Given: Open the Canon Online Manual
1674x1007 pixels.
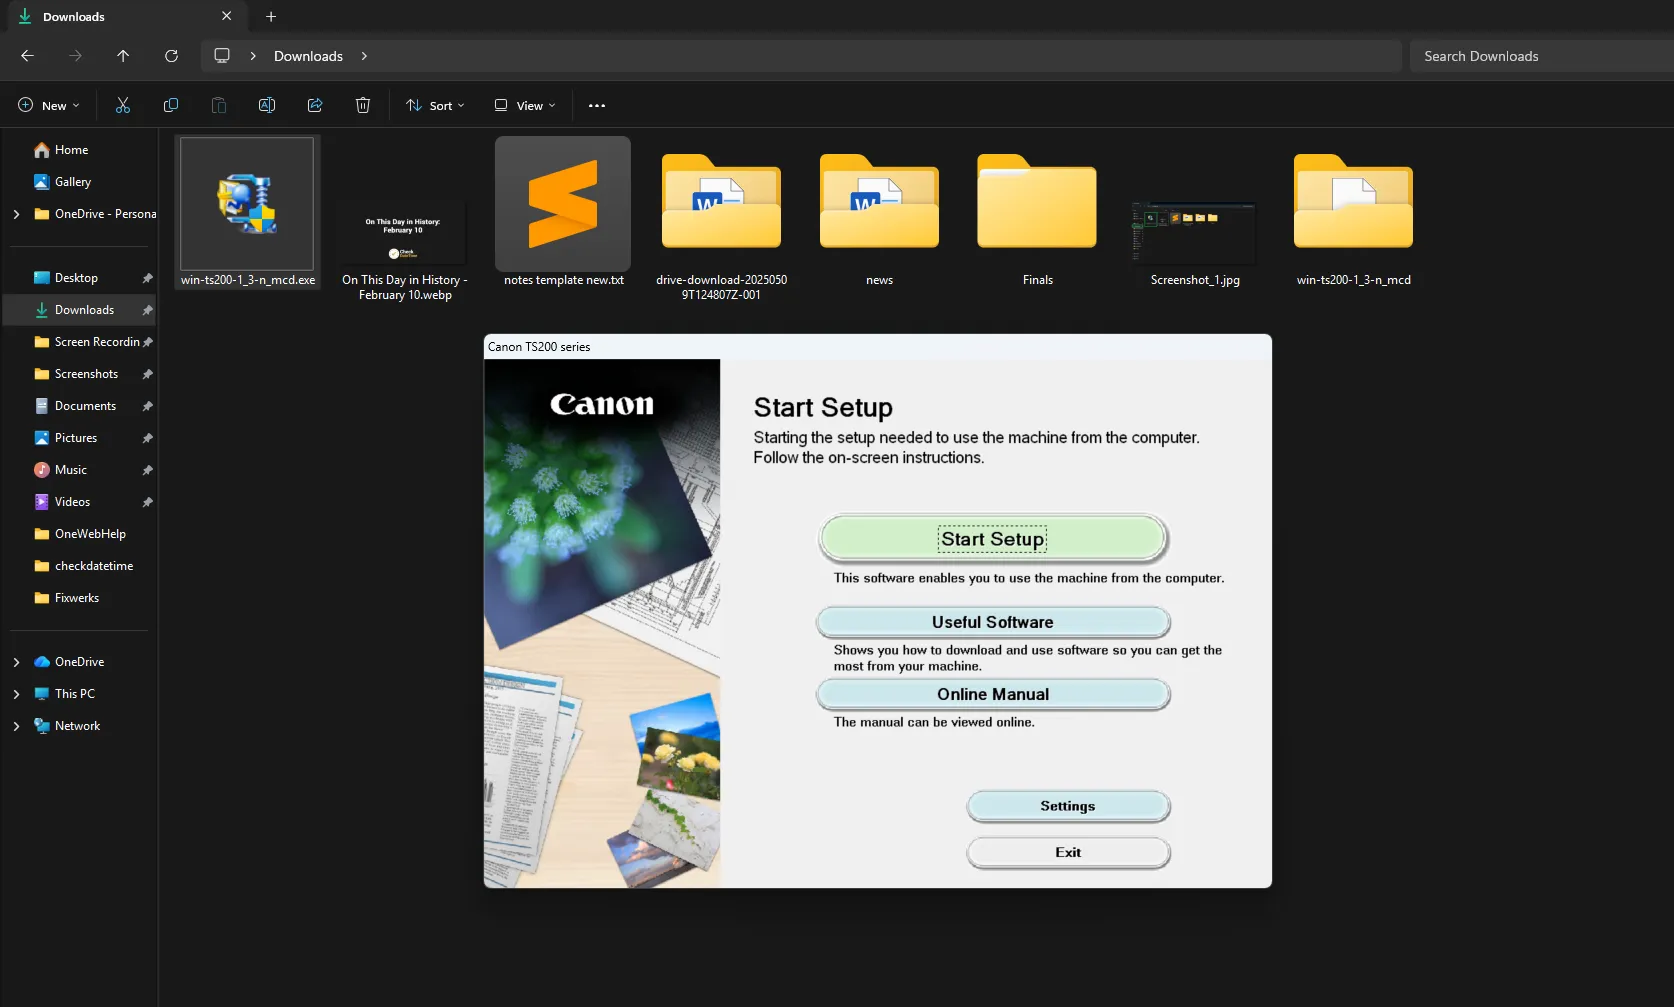Looking at the screenshot, I should pyautogui.click(x=991, y=694).
